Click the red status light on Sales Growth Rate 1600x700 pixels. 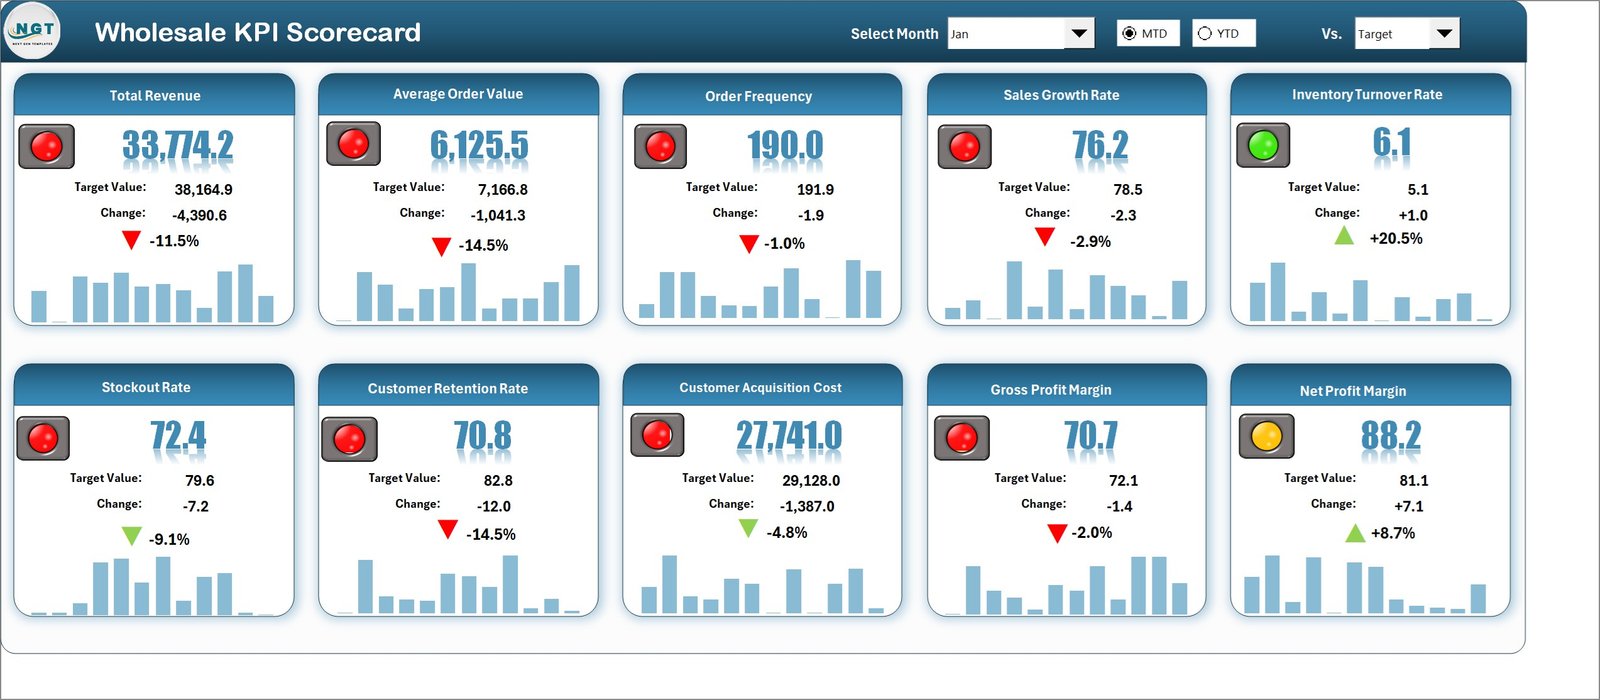click(x=964, y=147)
